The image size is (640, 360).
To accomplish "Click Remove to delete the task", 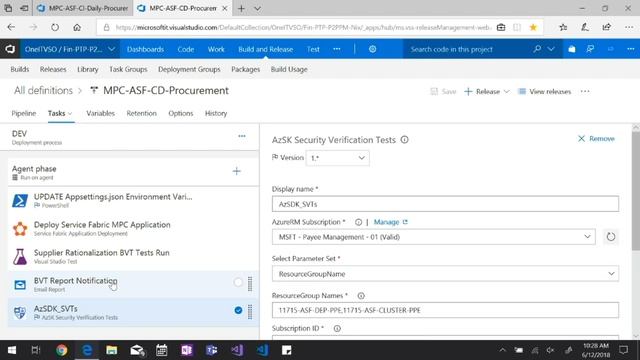I will [x=596, y=139].
